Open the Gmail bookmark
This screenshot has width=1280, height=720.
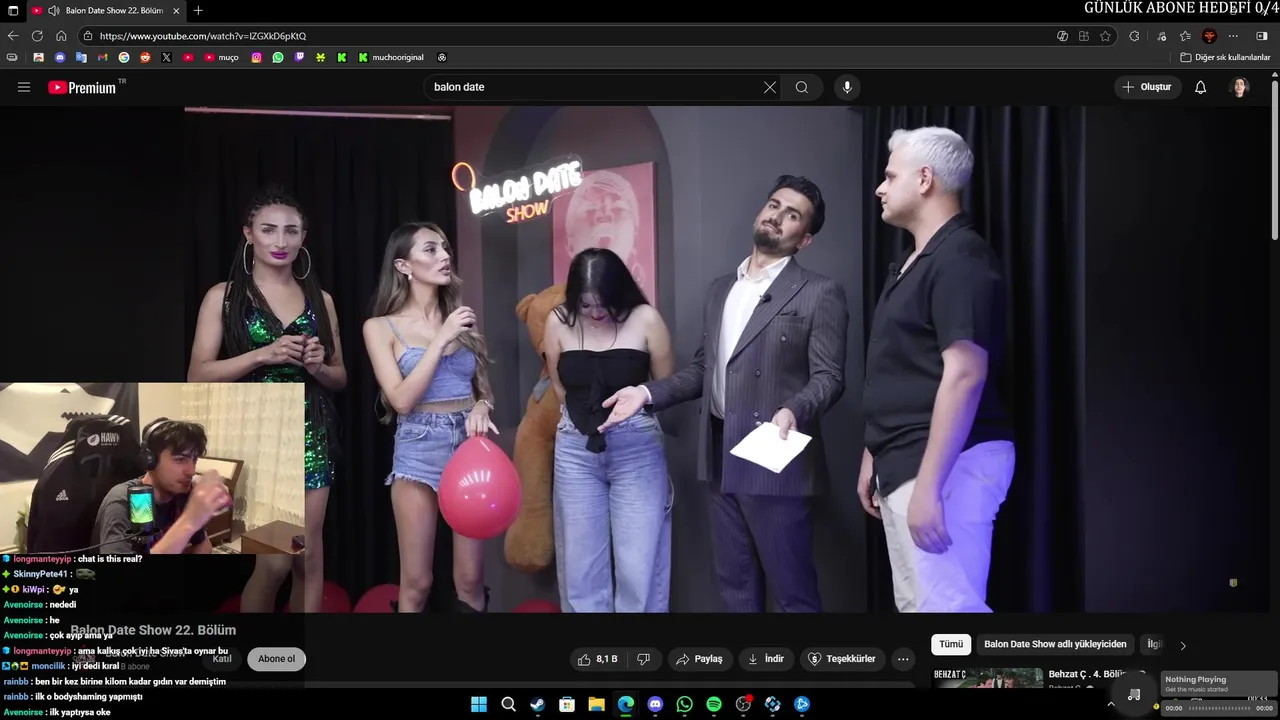(102, 58)
